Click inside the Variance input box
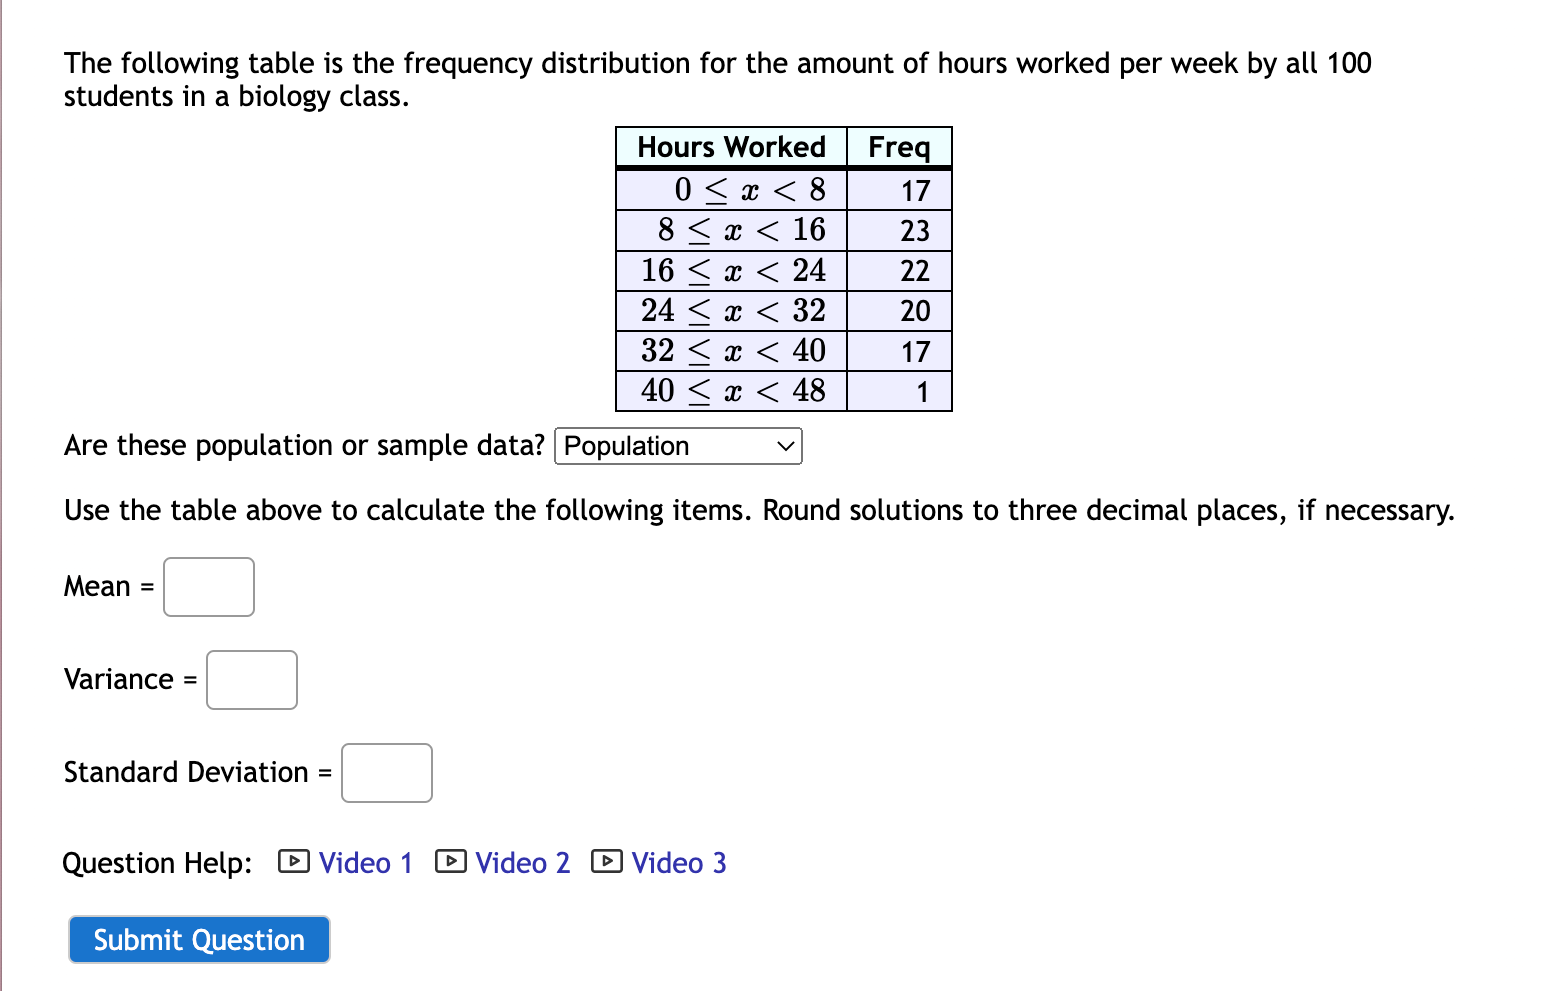The width and height of the screenshot is (1542, 991). pyautogui.click(x=251, y=679)
